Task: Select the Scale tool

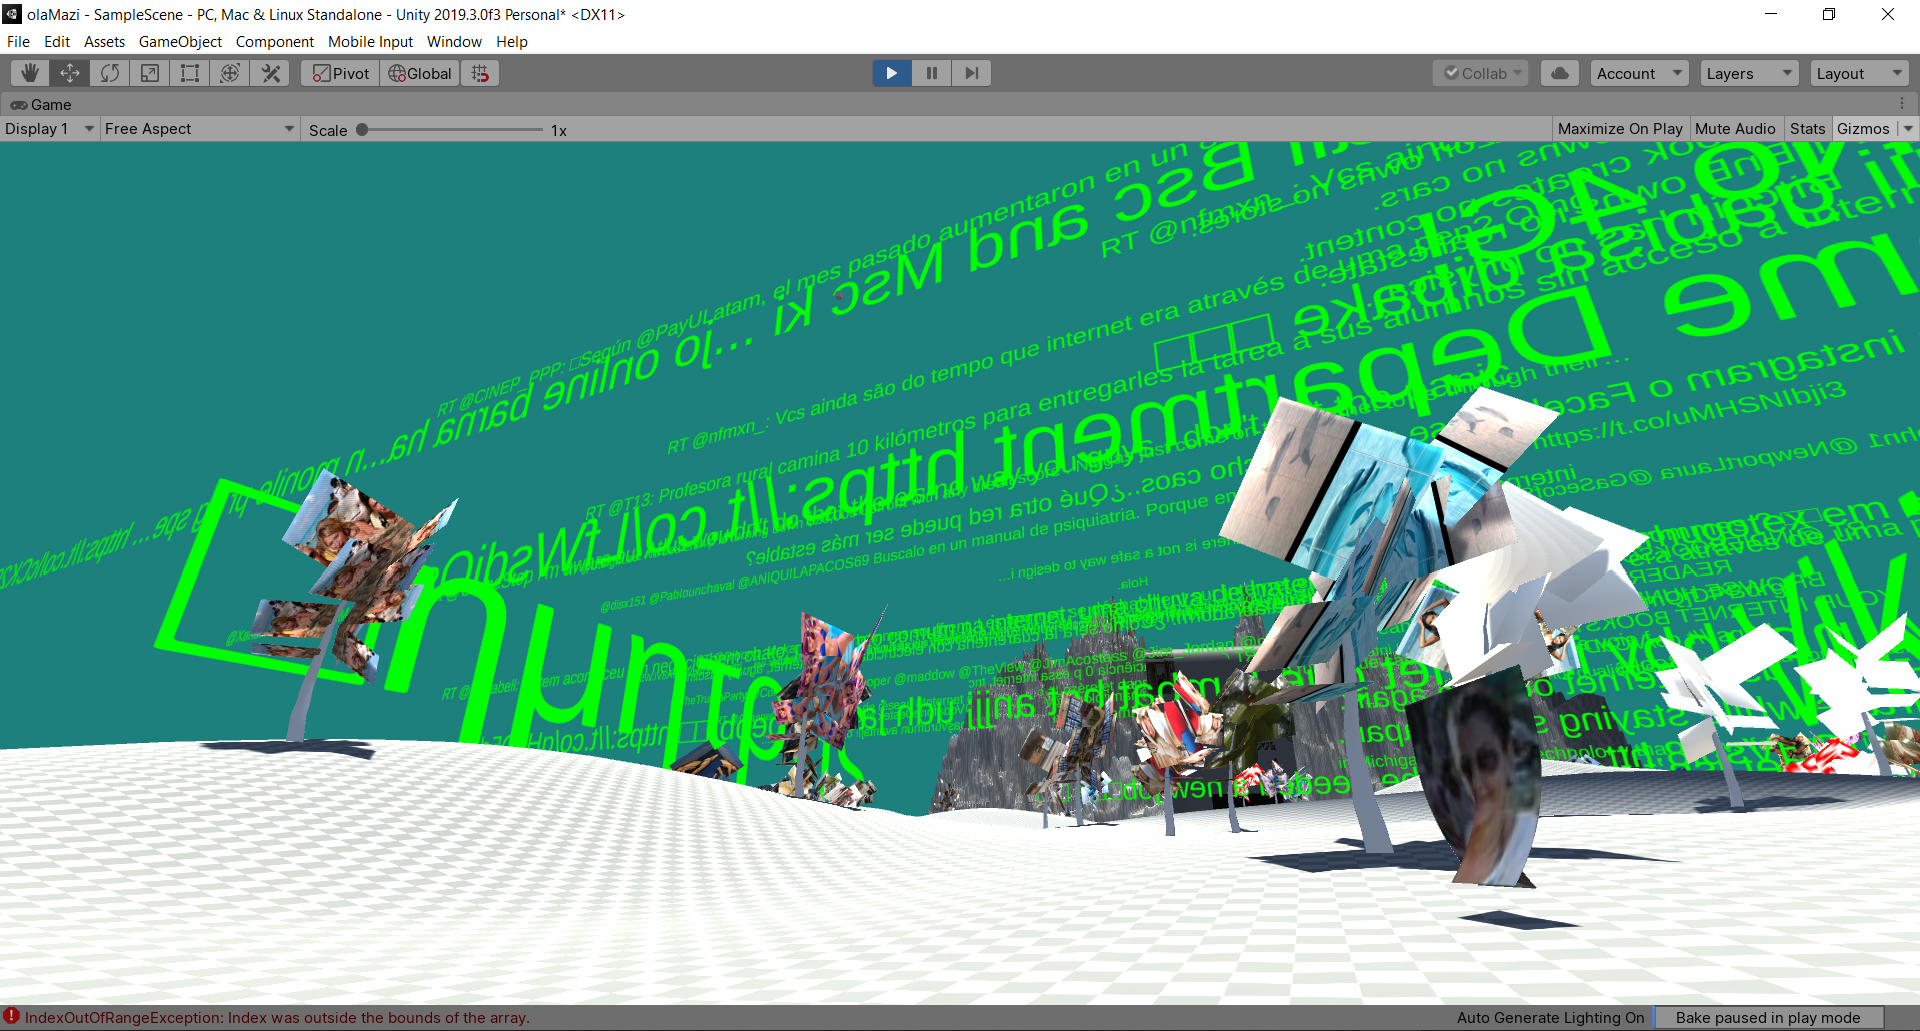Action: (x=150, y=73)
